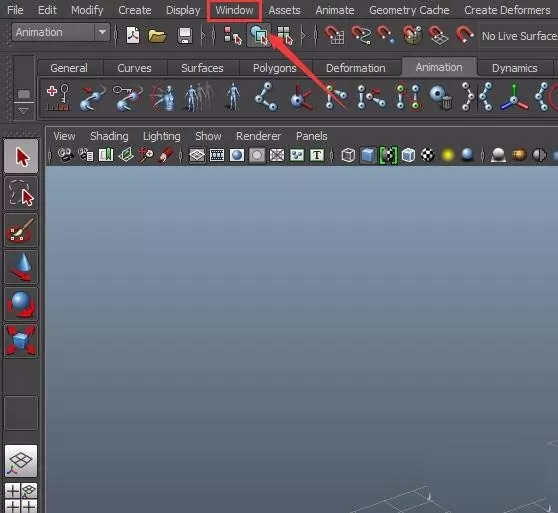
Task: Select the Lasso Select Tool
Action: pyautogui.click(x=21, y=194)
